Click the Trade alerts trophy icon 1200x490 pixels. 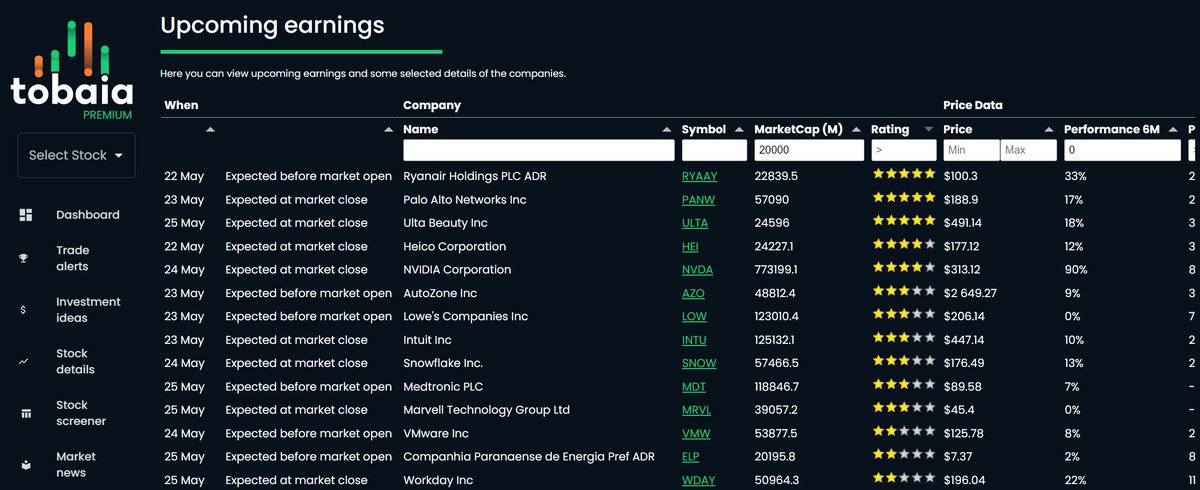(x=24, y=259)
